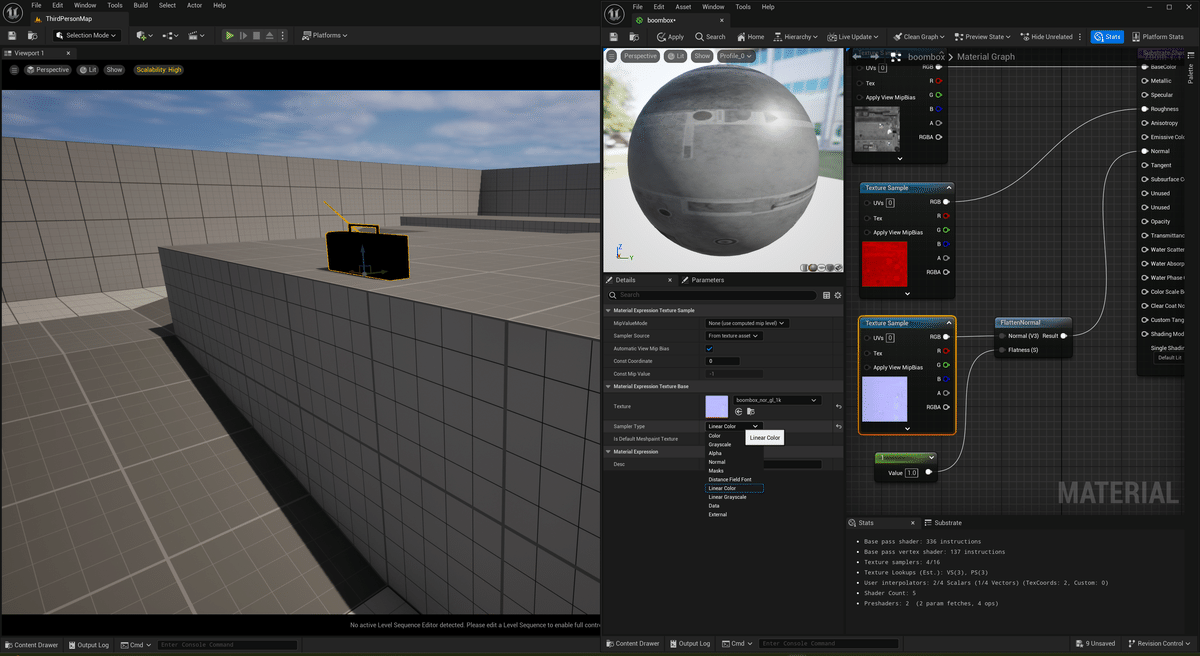The image size is (1200, 656).
Task: Open the Cinematics clapperboard menu
Action: pyautogui.click(x=196, y=36)
